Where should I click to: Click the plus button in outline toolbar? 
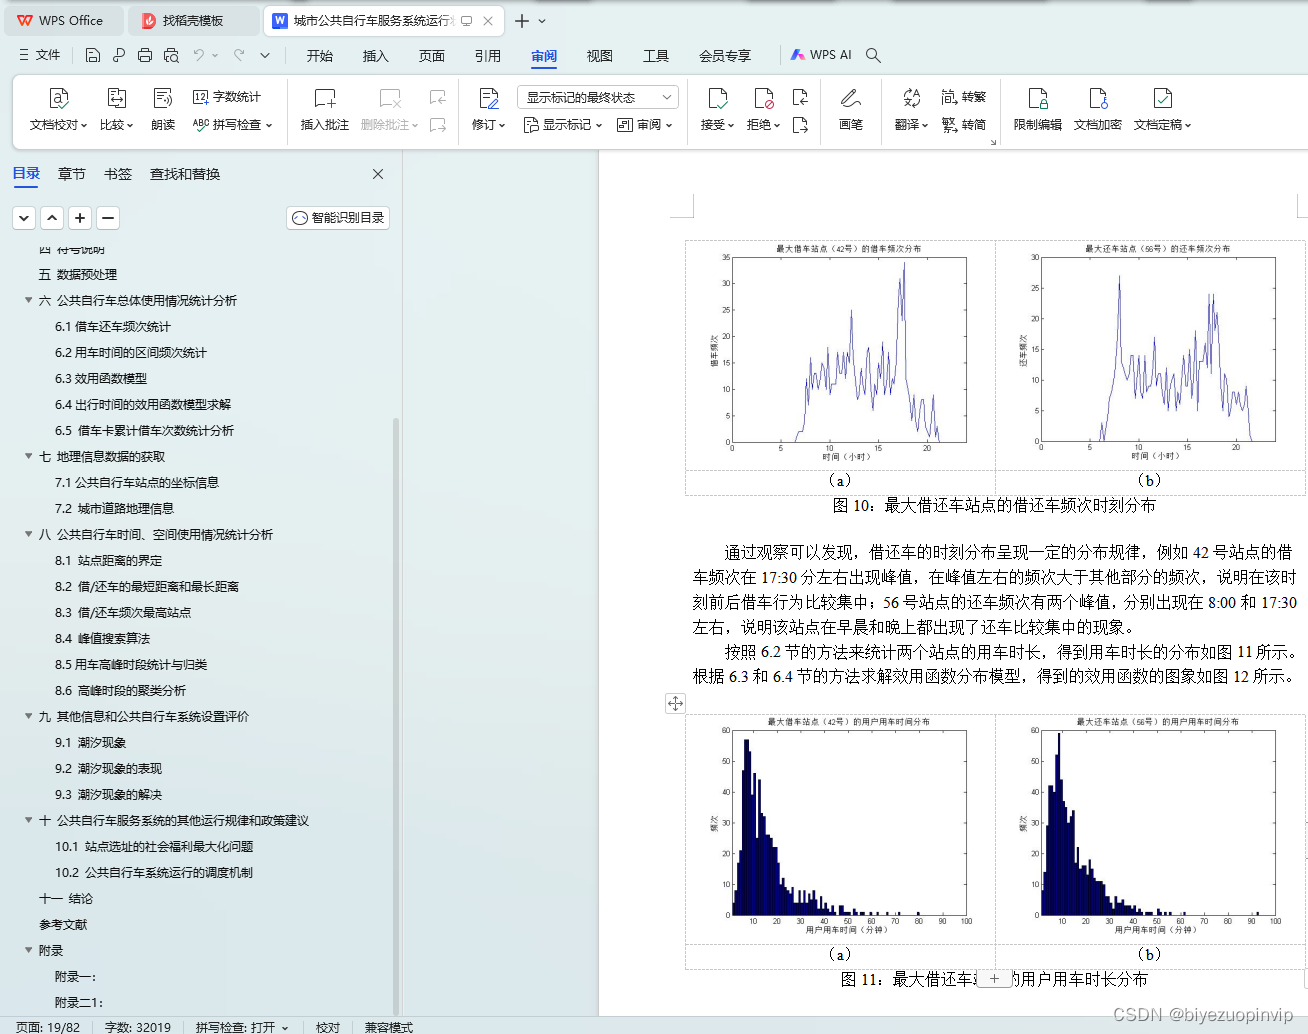pyautogui.click(x=80, y=217)
